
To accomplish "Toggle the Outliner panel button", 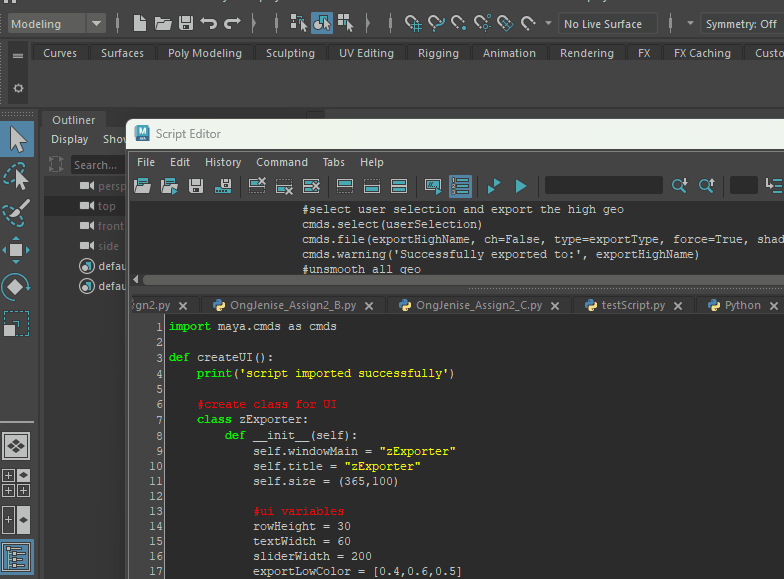I will click(17, 557).
